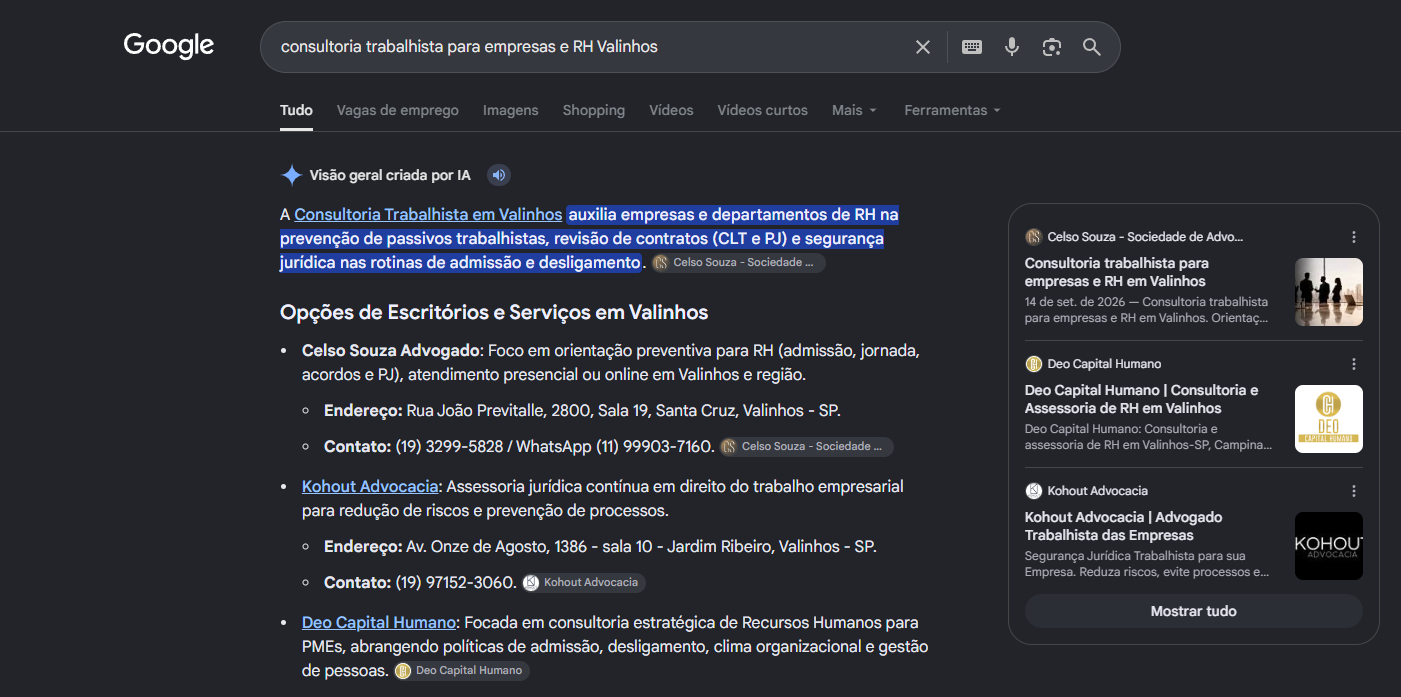Click the KOHOUT Advocacia logo thumbnail
1401x697 pixels.
[x=1329, y=546]
